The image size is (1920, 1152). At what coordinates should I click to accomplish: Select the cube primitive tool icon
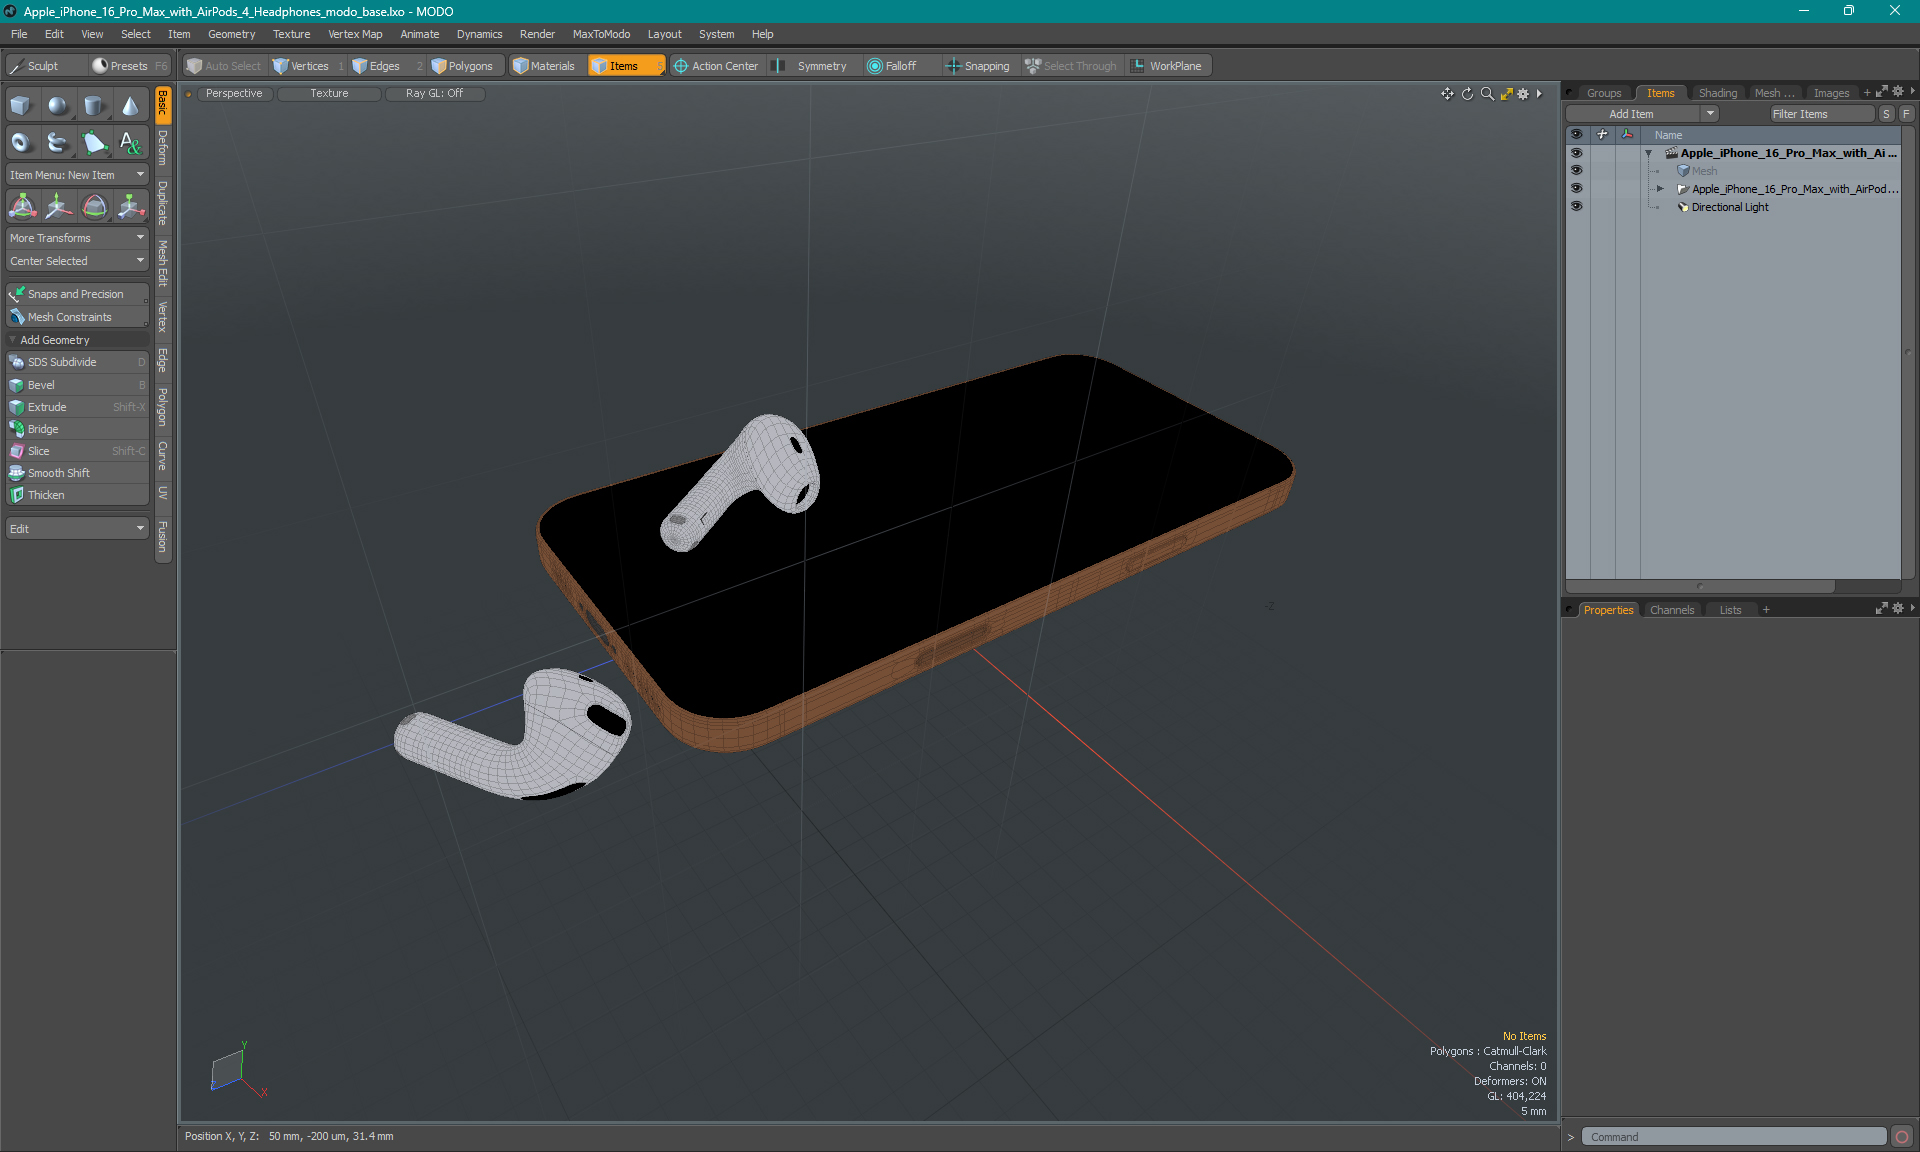tap(21, 106)
